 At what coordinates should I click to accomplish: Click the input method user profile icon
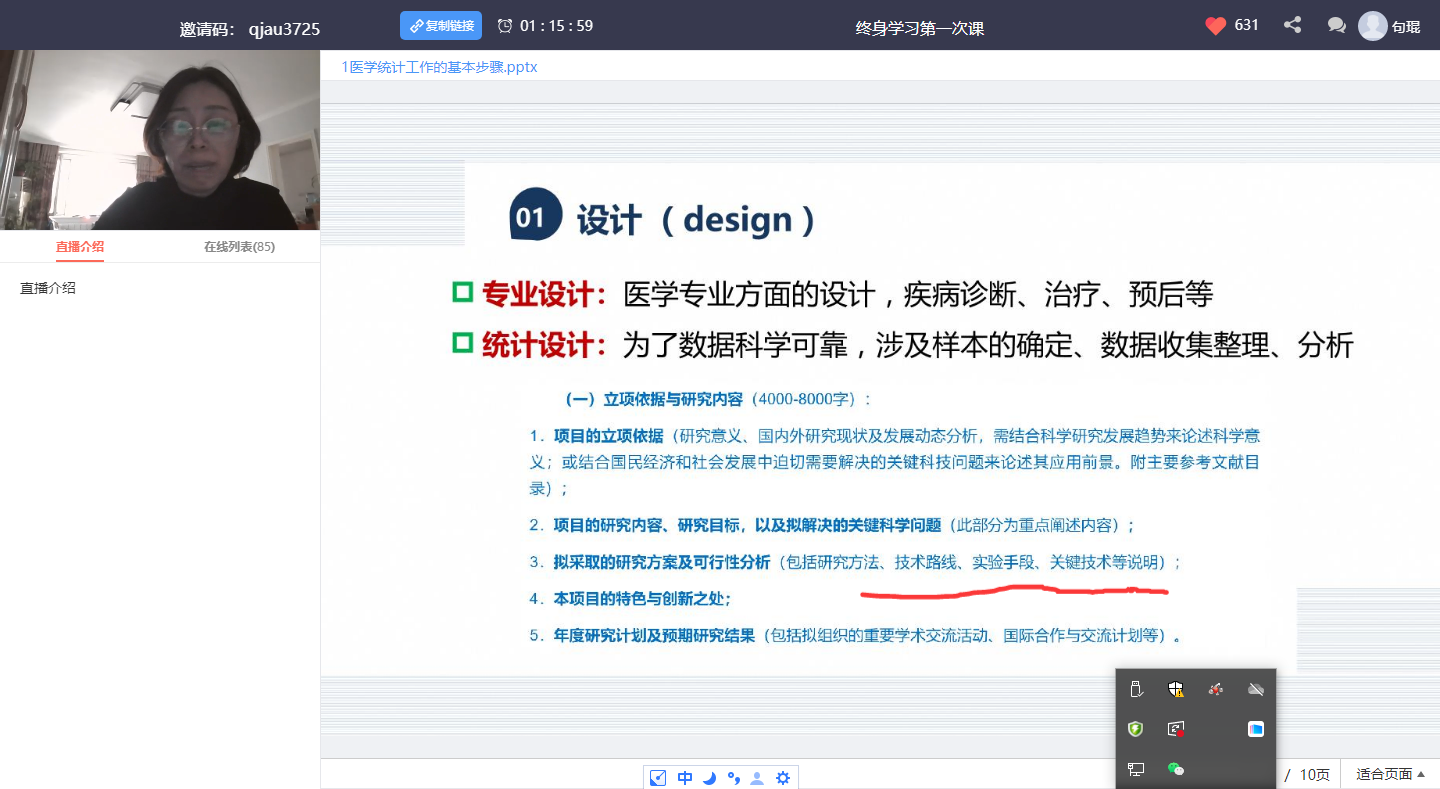757,778
